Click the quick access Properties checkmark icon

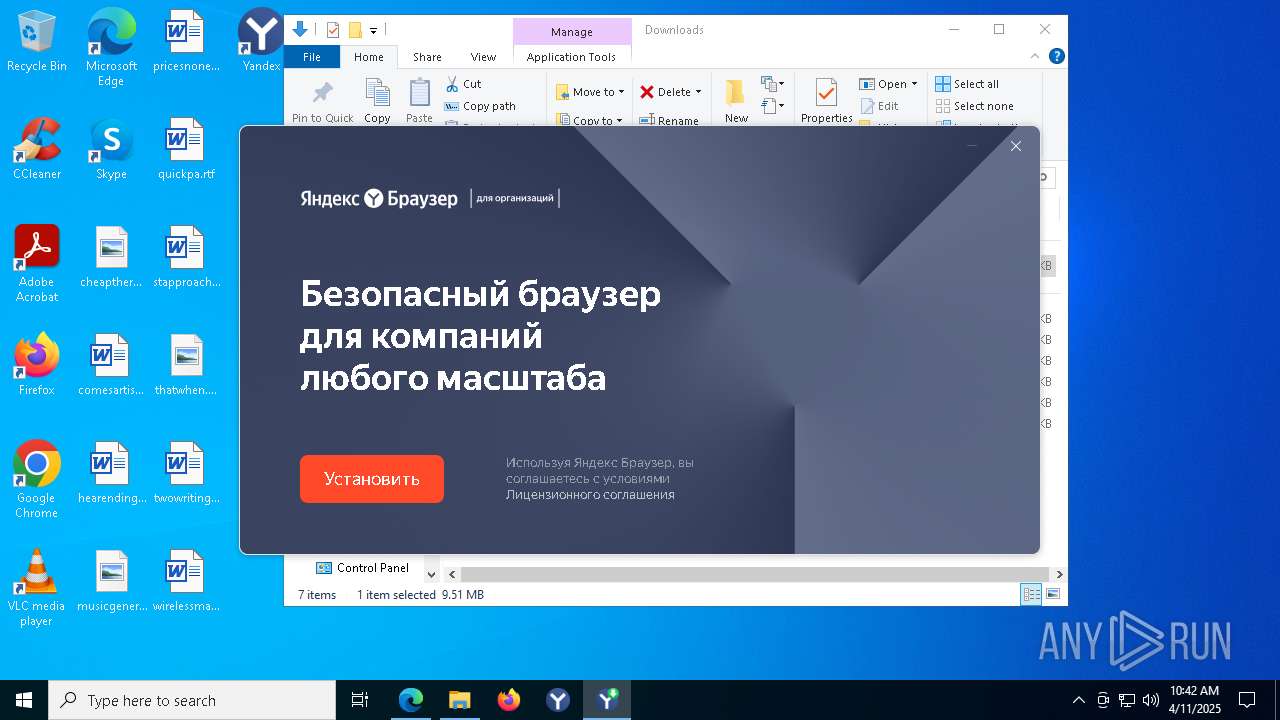[x=333, y=30]
